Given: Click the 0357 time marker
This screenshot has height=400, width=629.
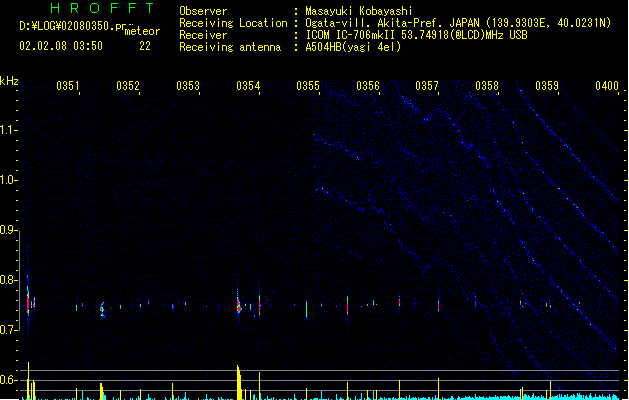Looking at the screenshot, I should 427,85.
